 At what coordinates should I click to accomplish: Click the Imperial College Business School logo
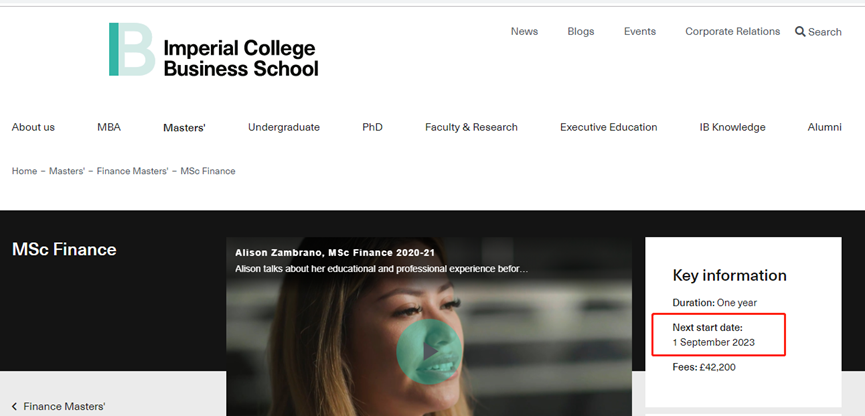[213, 50]
